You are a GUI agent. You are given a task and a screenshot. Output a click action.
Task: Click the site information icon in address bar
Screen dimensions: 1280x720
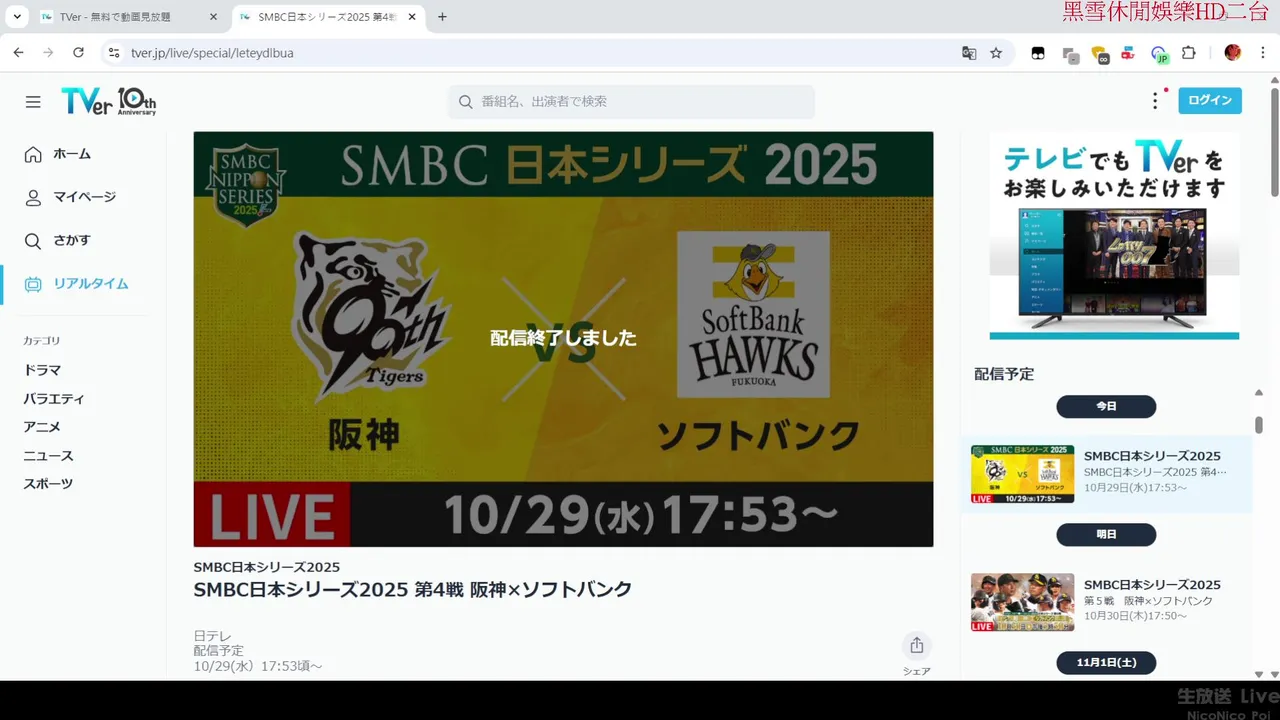[114, 53]
